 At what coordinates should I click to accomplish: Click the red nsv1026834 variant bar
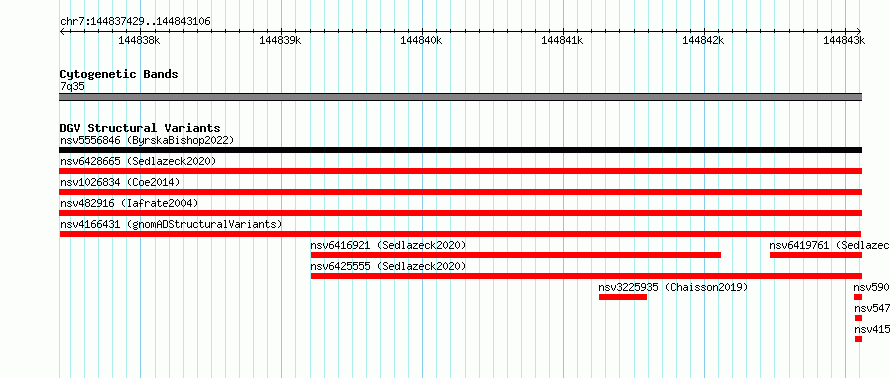pyautogui.click(x=460, y=192)
